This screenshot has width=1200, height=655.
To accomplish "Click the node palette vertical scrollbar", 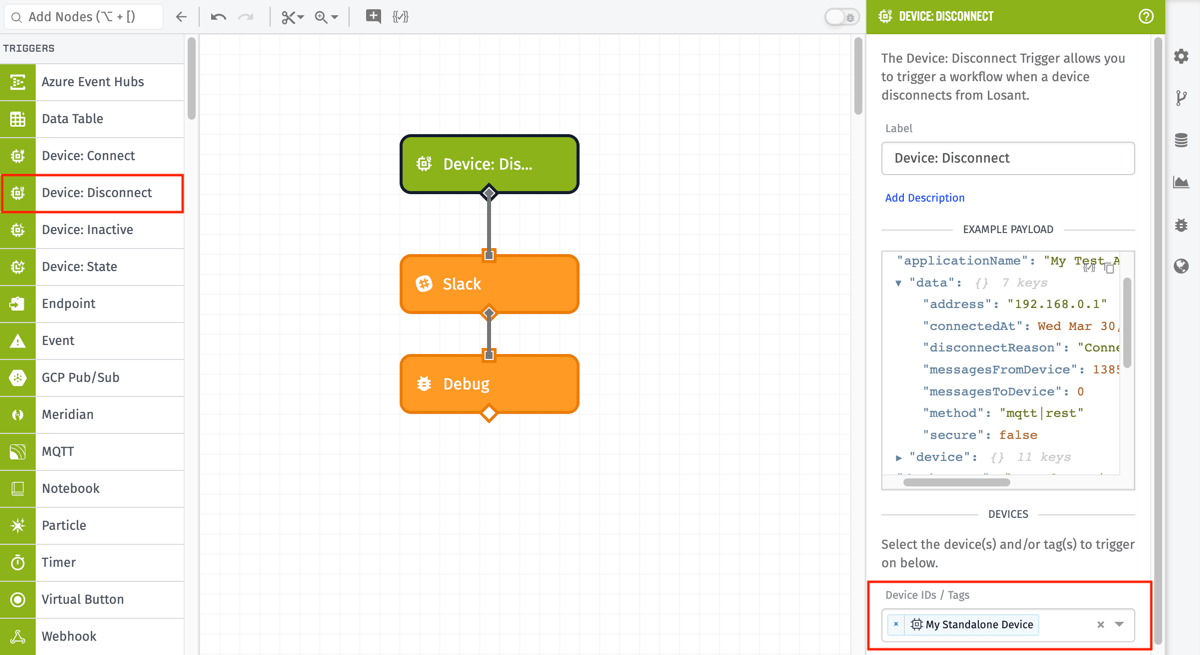I will (x=191, y=80).
